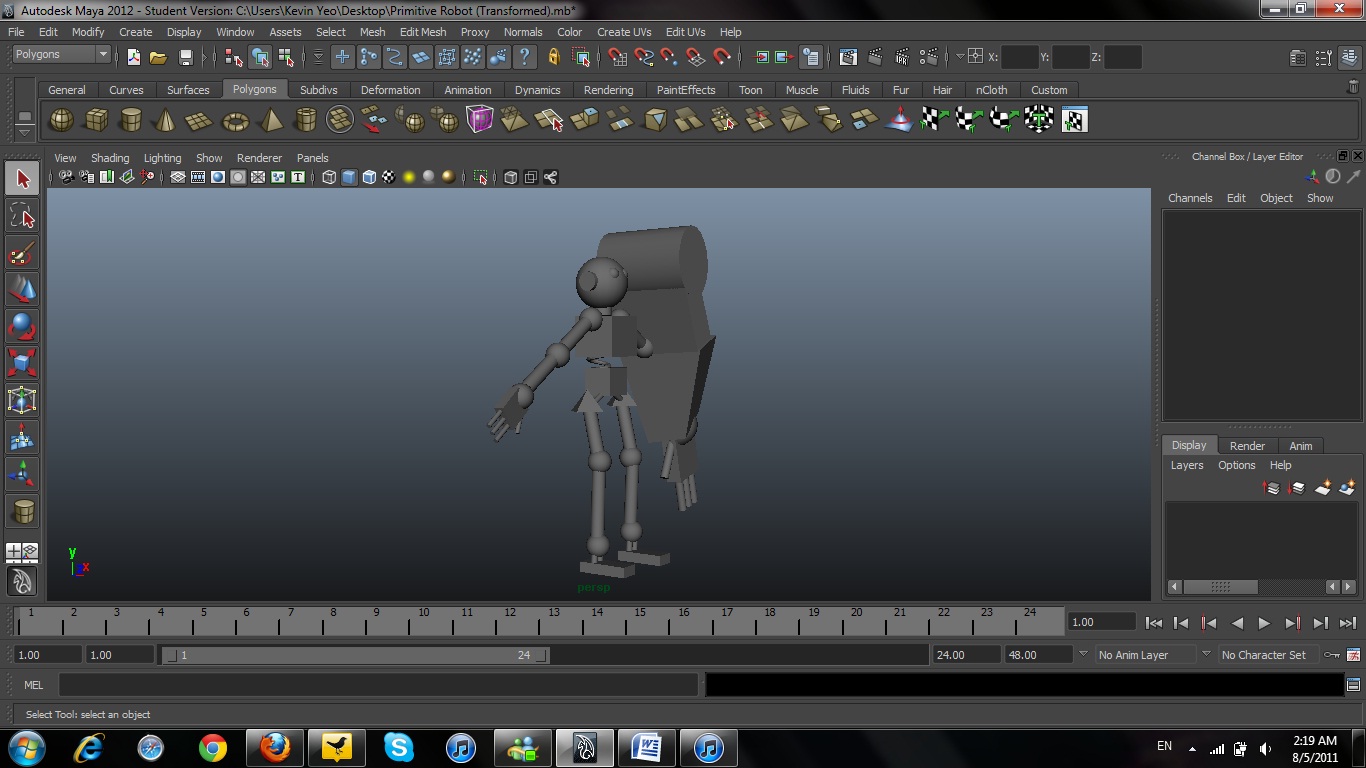The height and width of the screenshot is (768, 1366).
Task: Switch to the Rendering shelf tab
Action: click(x=608, y=90)
